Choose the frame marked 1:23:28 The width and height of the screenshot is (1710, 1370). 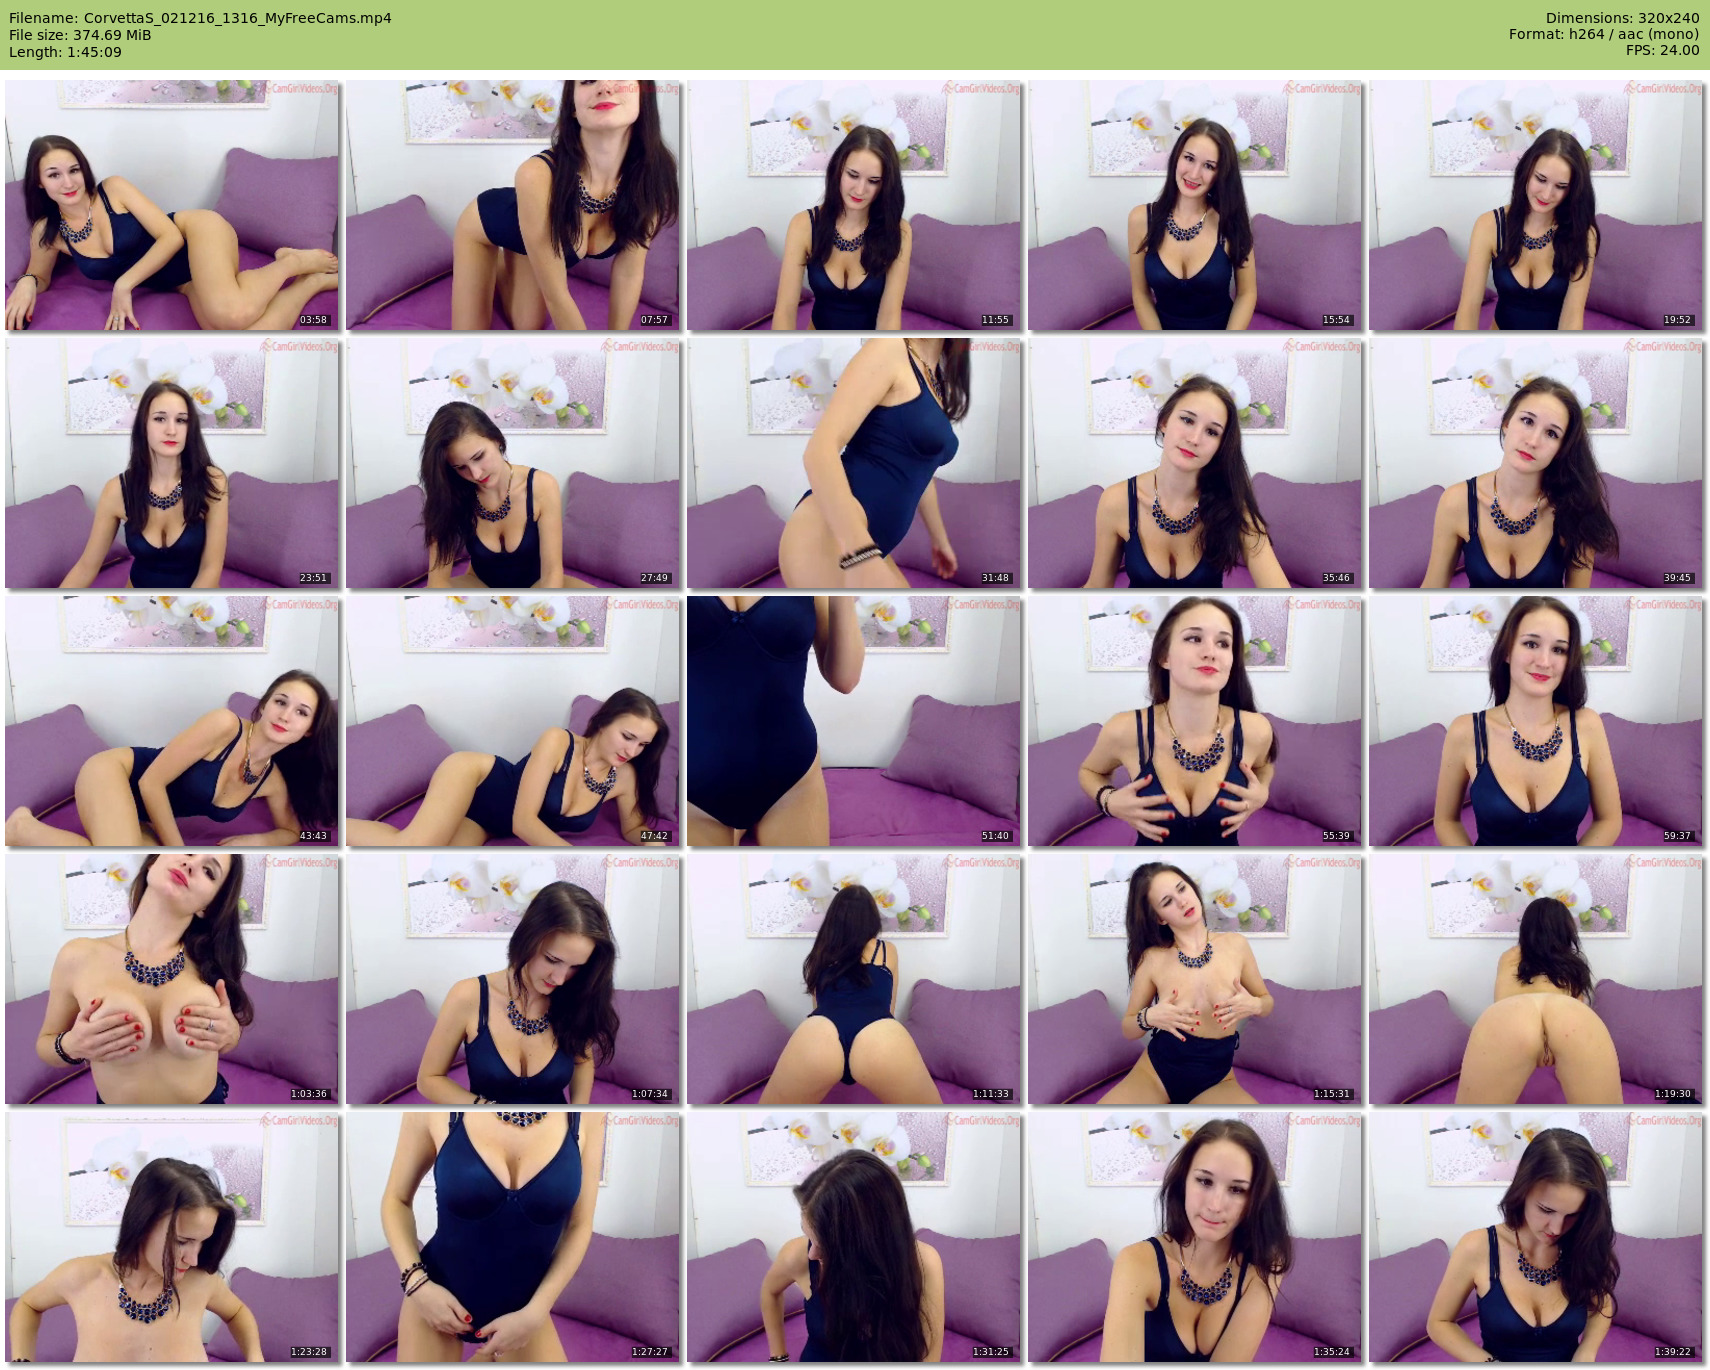(172, 1237)
